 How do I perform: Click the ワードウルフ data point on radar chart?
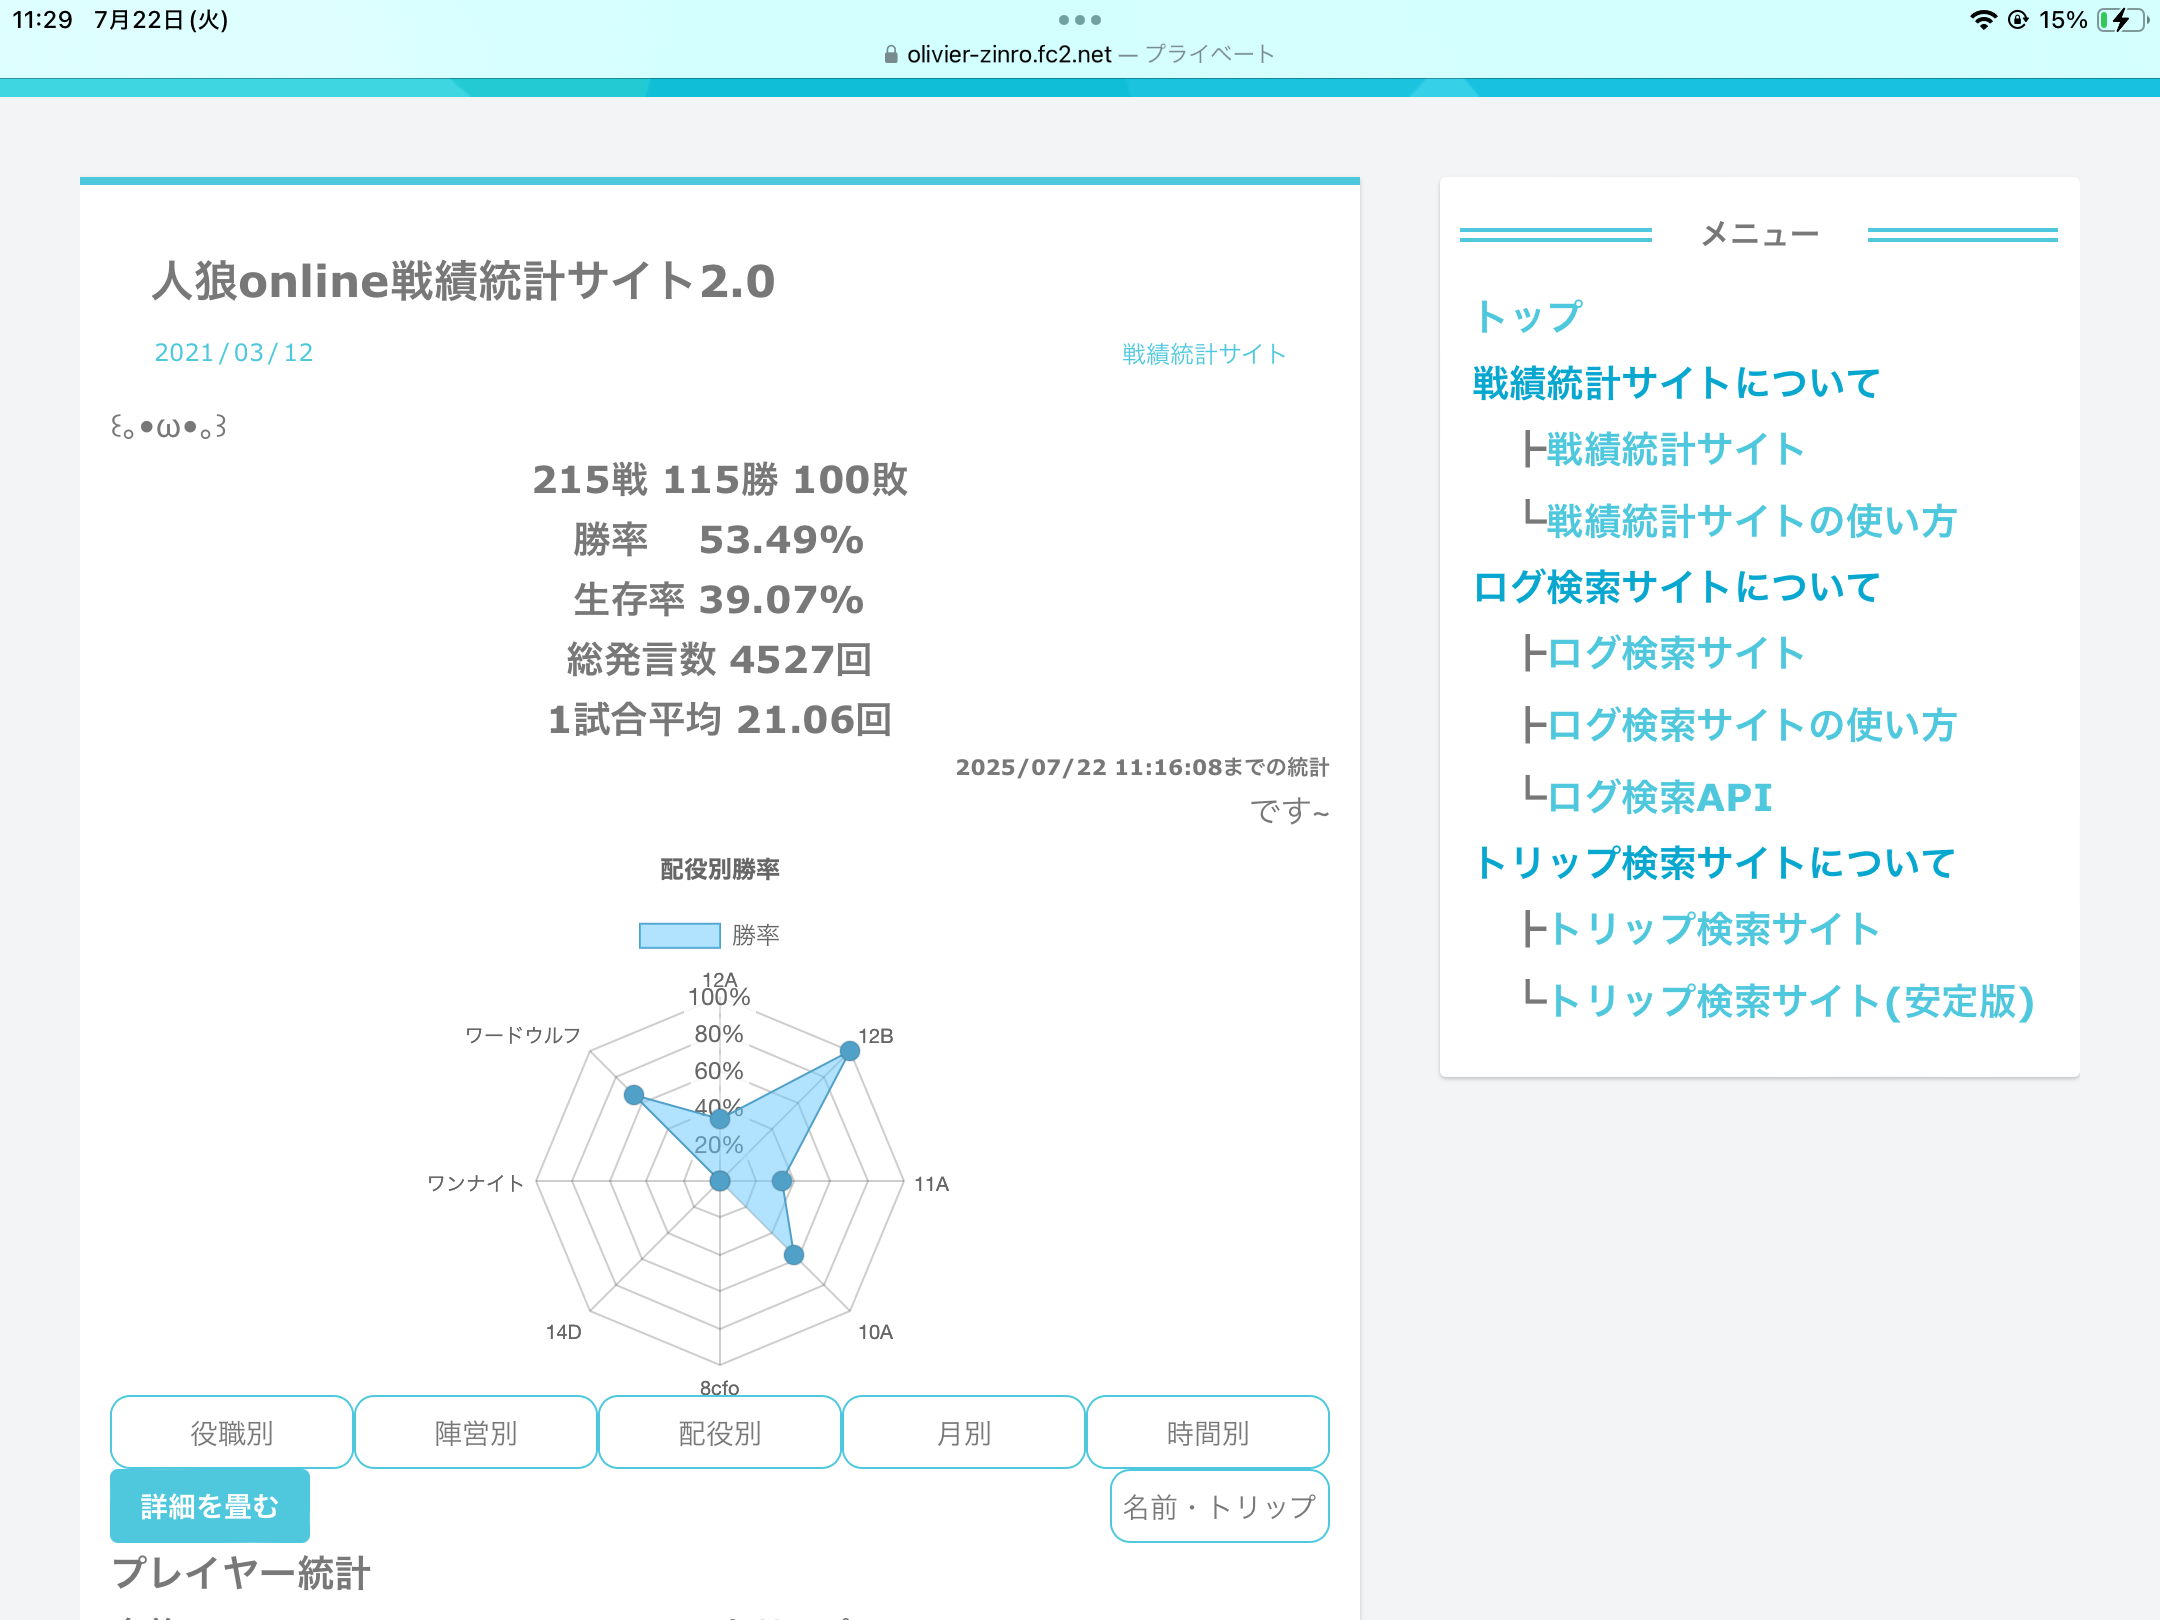point(634,1095)
